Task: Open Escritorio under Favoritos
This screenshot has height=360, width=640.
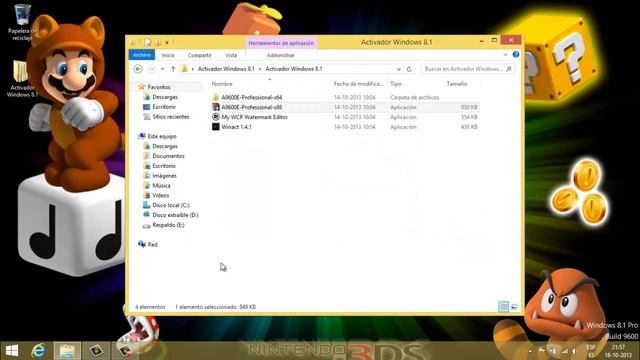Action: [x=164, y=107]
